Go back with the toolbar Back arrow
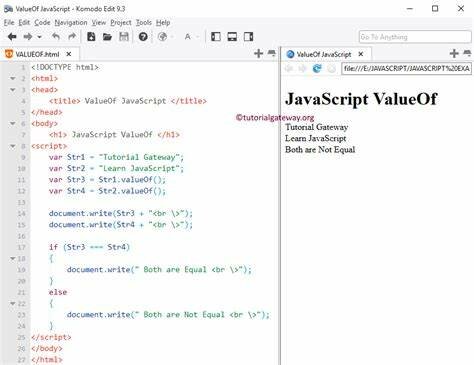The image size is (474, 365). 12,37
